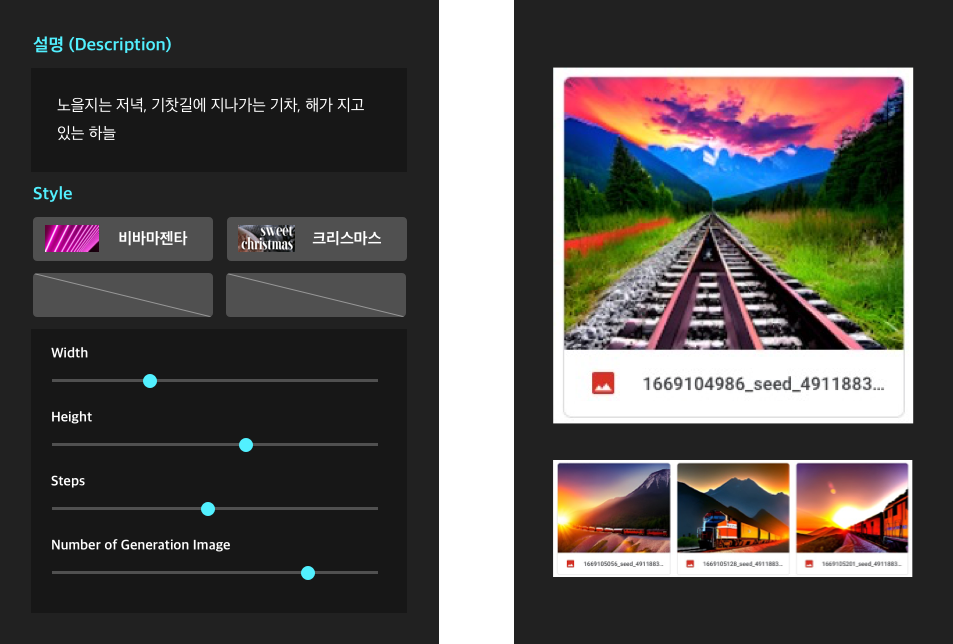
Task: Open the 1669105201 sunset train thumbnail
Action: click(852, 508)
